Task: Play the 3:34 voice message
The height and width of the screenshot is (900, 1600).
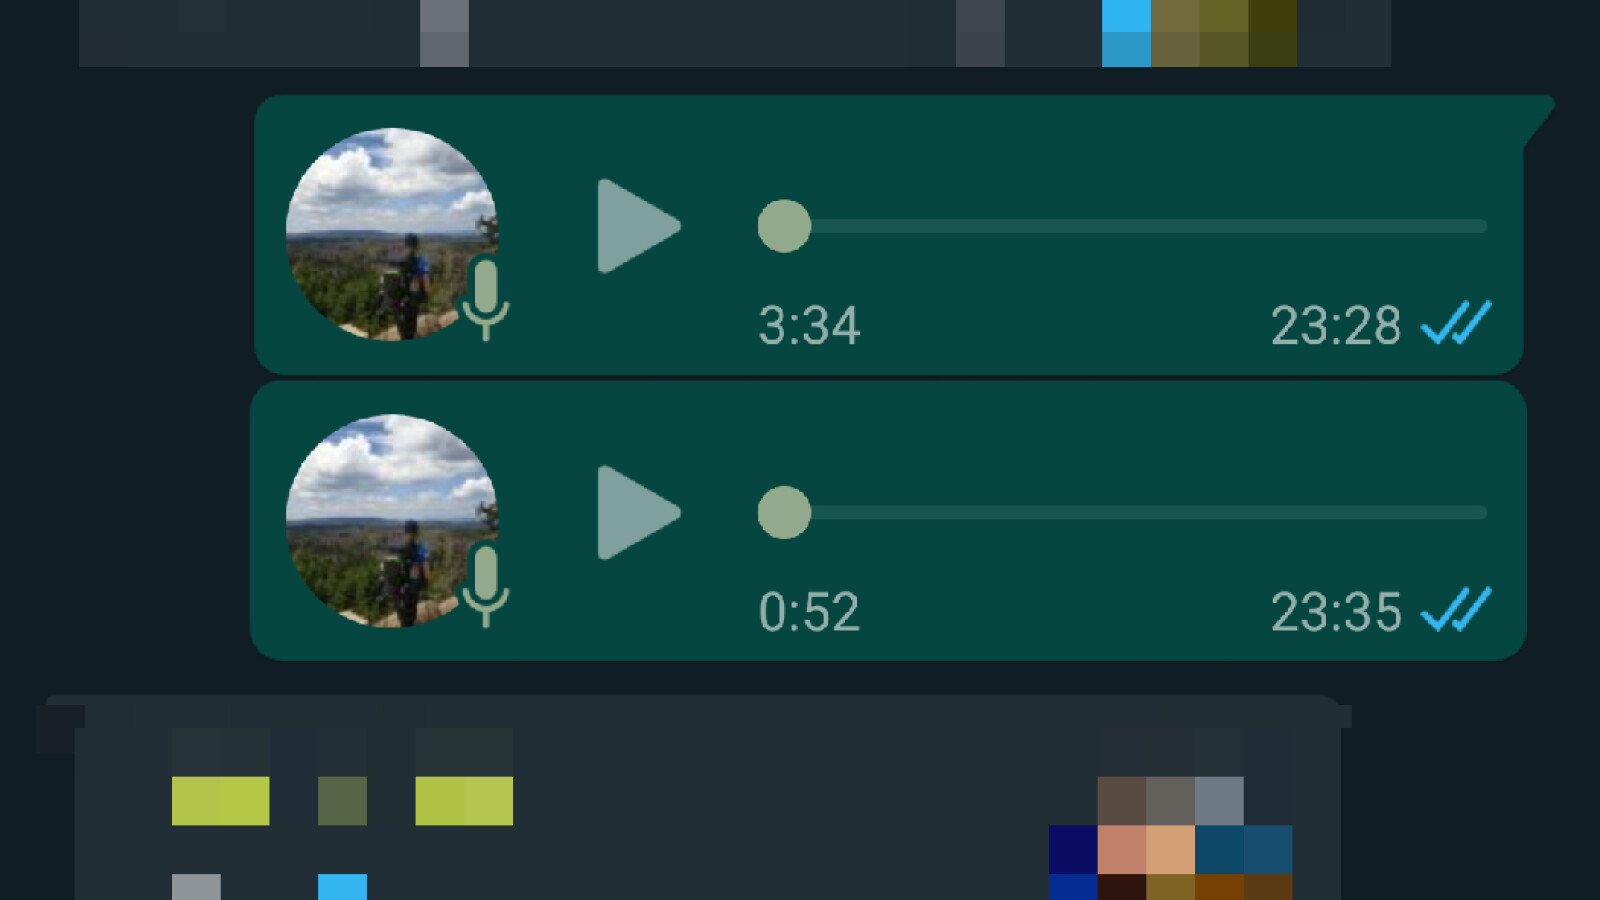Action: tap(638, 226)
